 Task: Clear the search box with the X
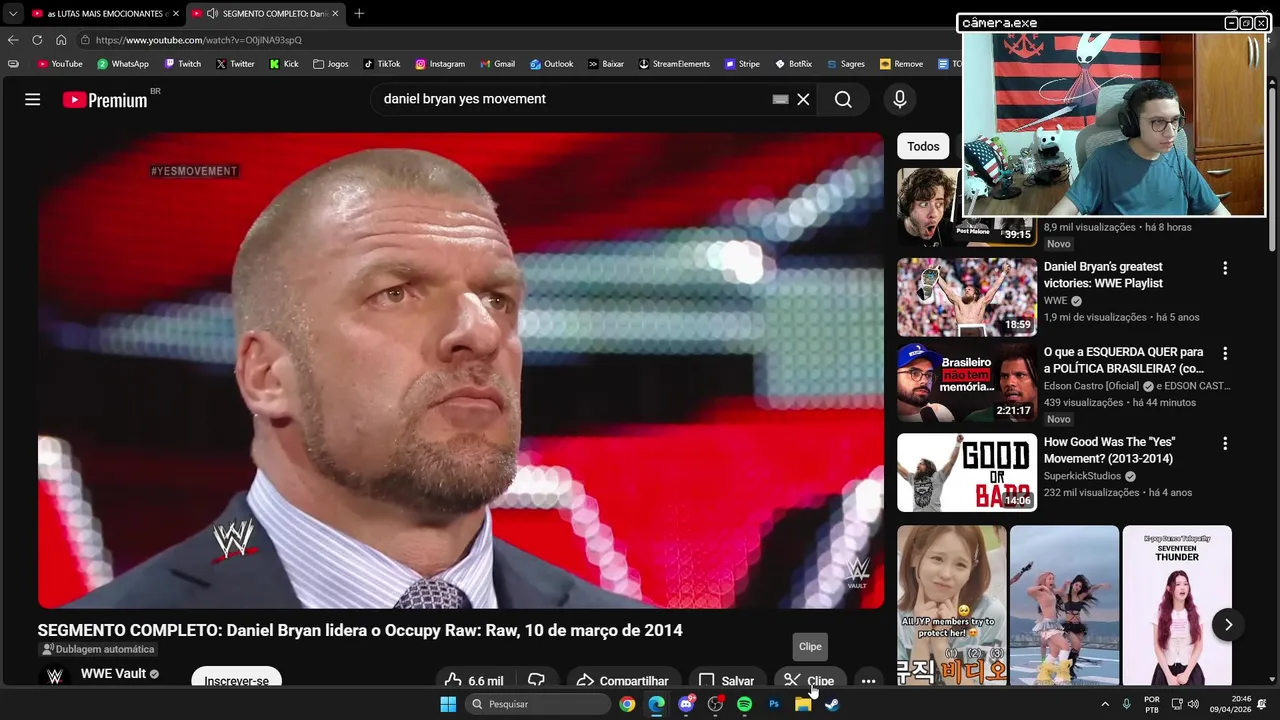pos(803,99)
